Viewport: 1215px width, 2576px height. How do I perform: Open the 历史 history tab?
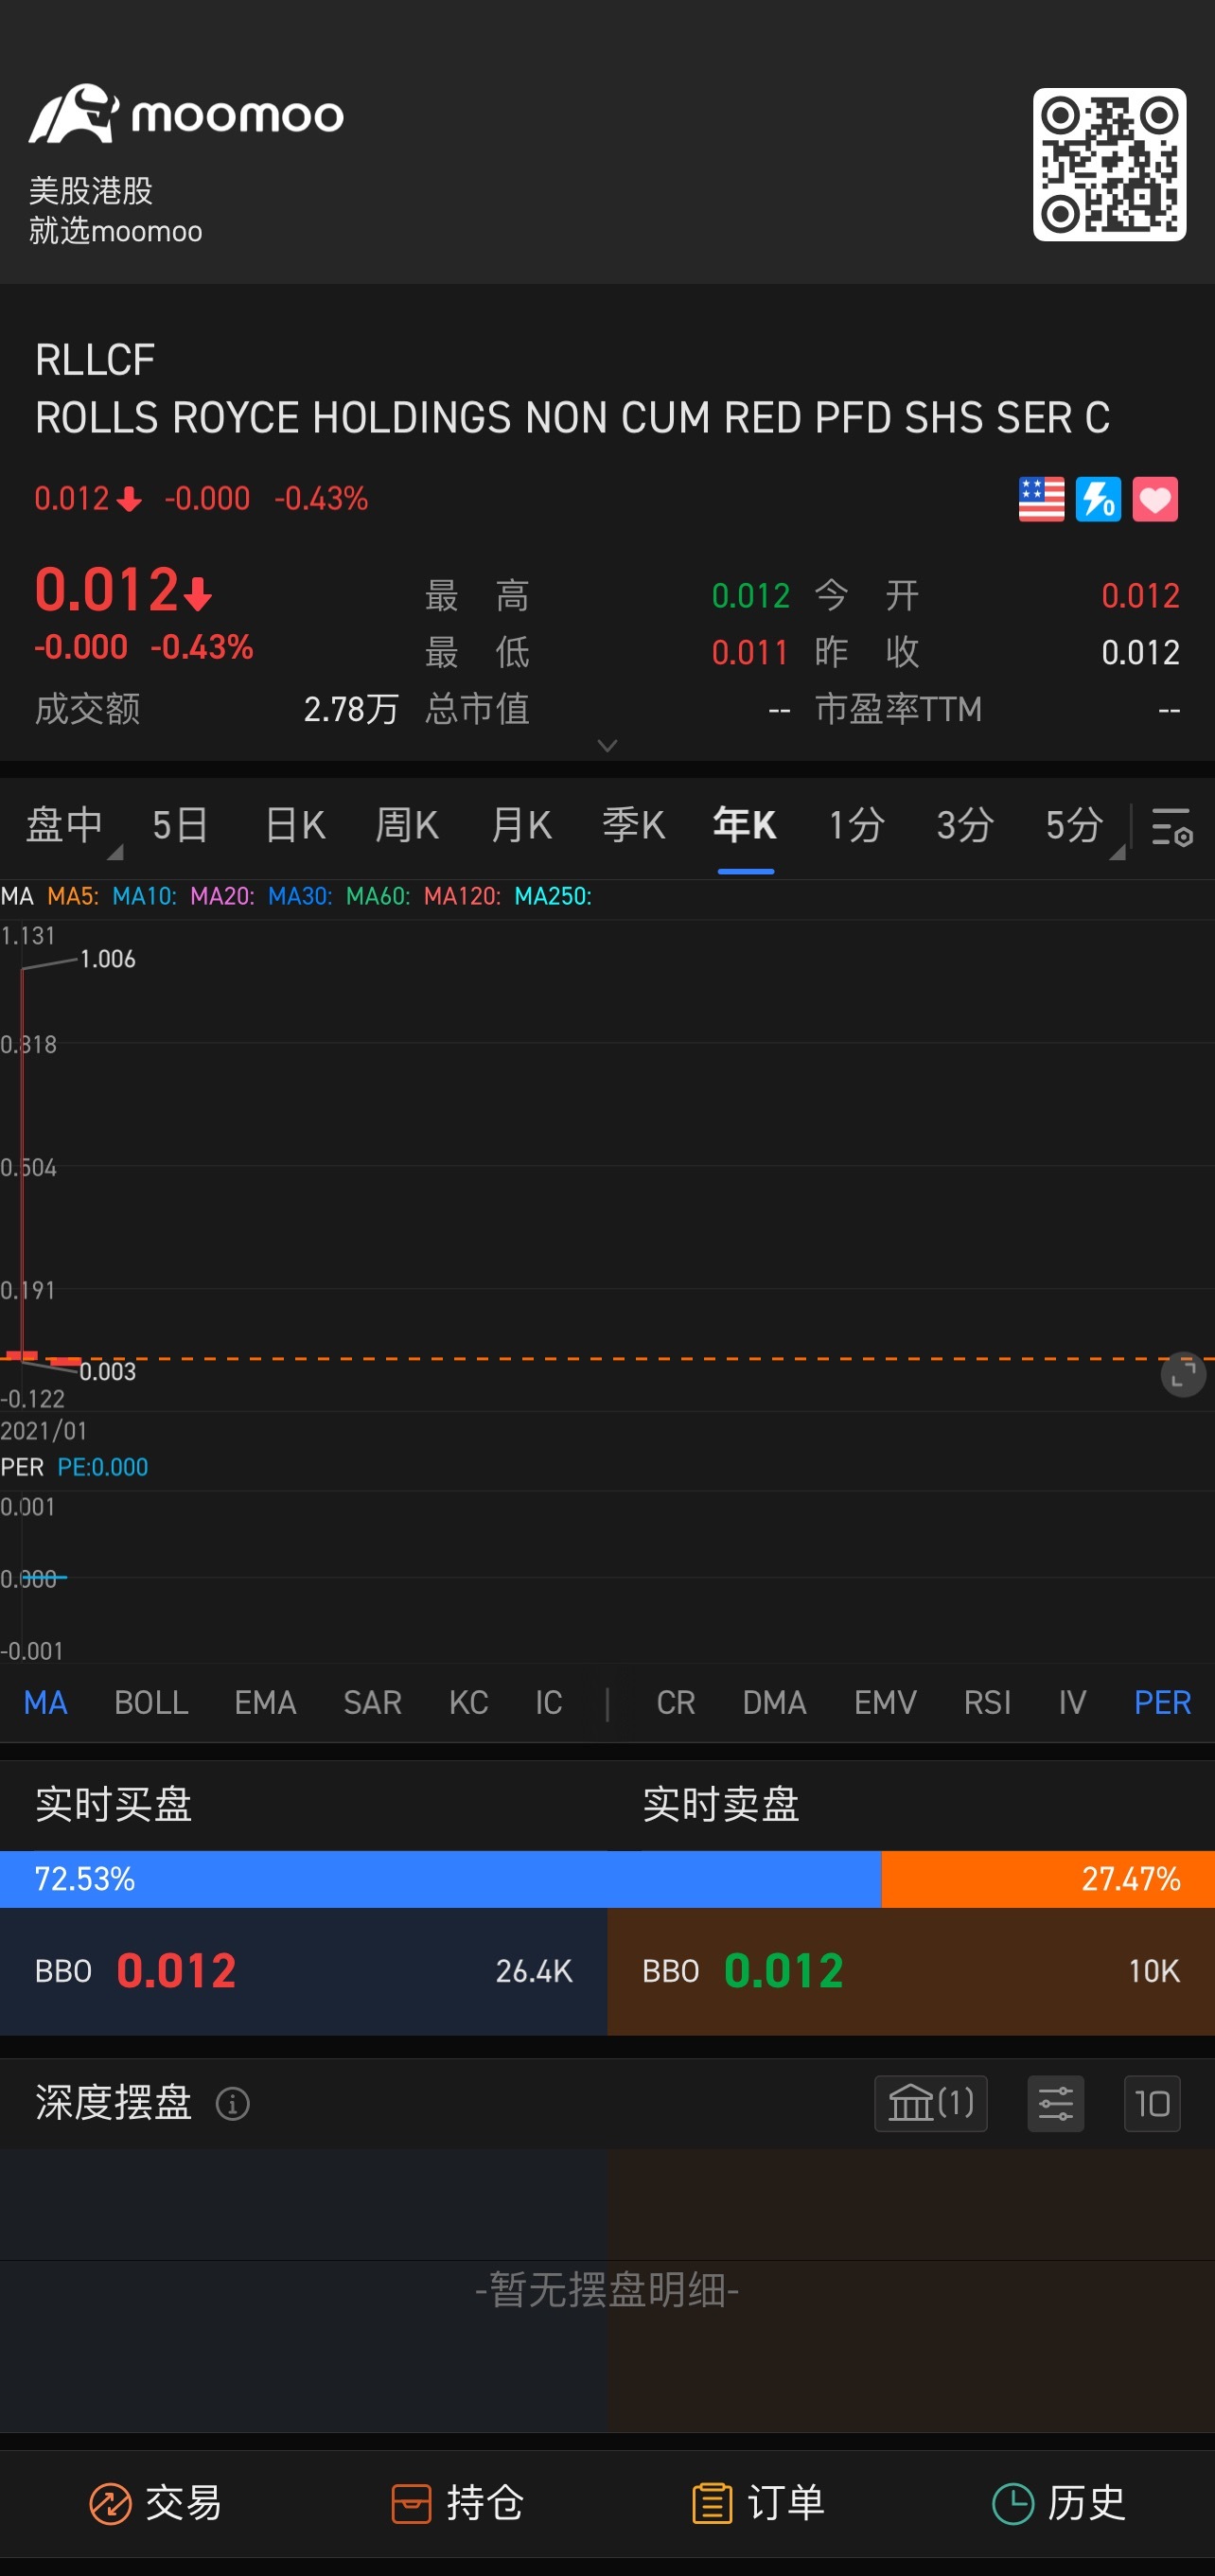click(x=1059, y=2503)
